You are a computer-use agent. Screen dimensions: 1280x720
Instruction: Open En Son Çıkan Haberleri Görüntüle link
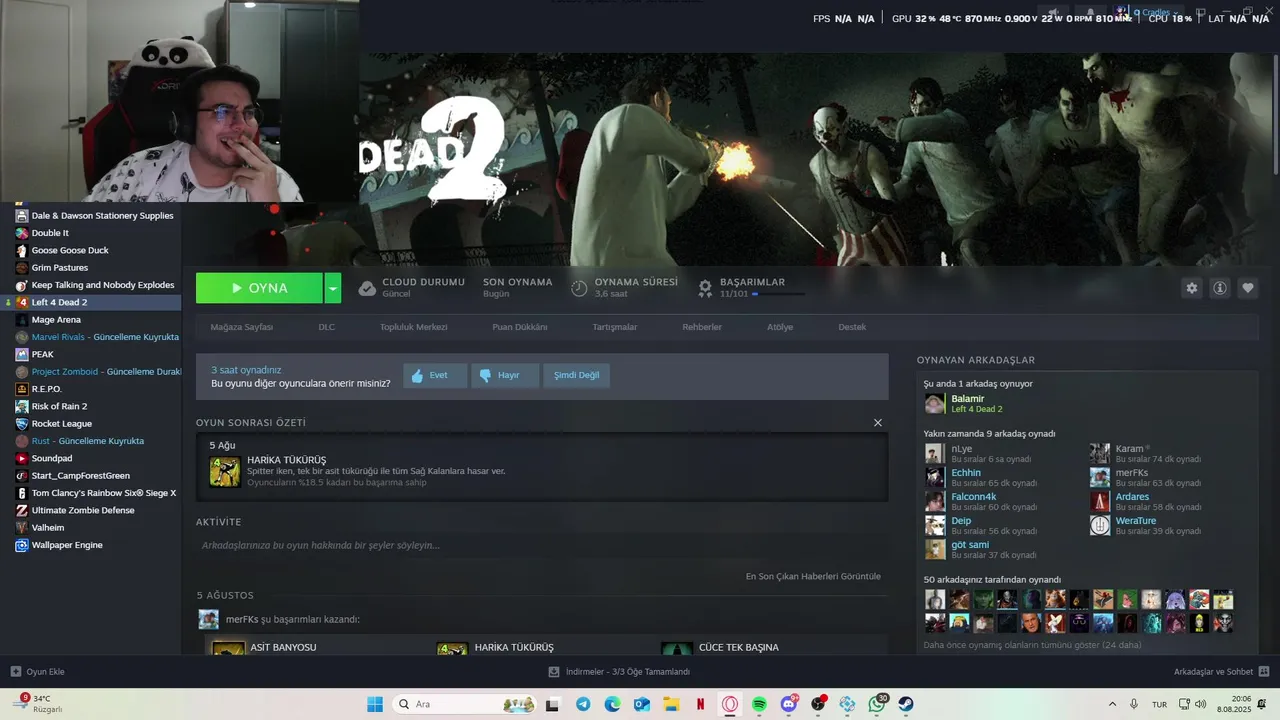click(813, 576)
